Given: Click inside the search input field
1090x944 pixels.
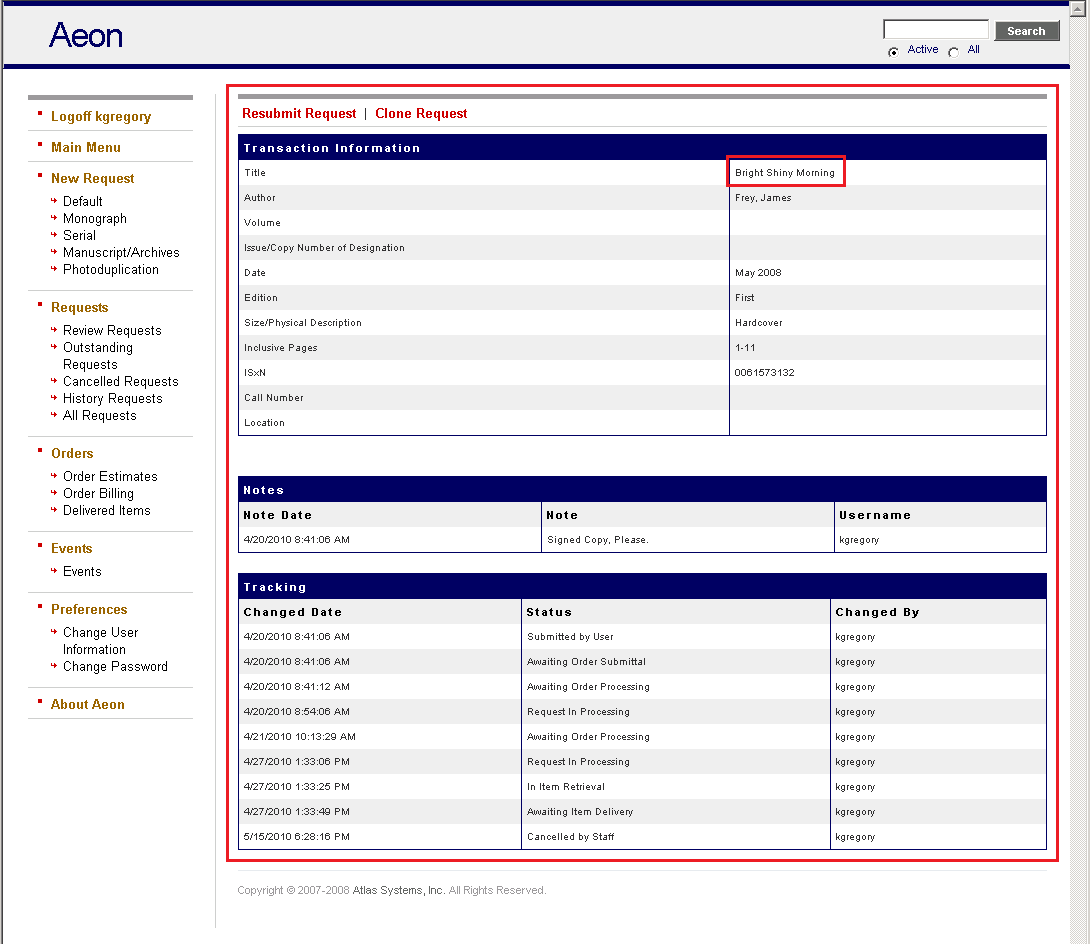Looking at the screenshot, I should pyautogui.click(x=934, y=29).
